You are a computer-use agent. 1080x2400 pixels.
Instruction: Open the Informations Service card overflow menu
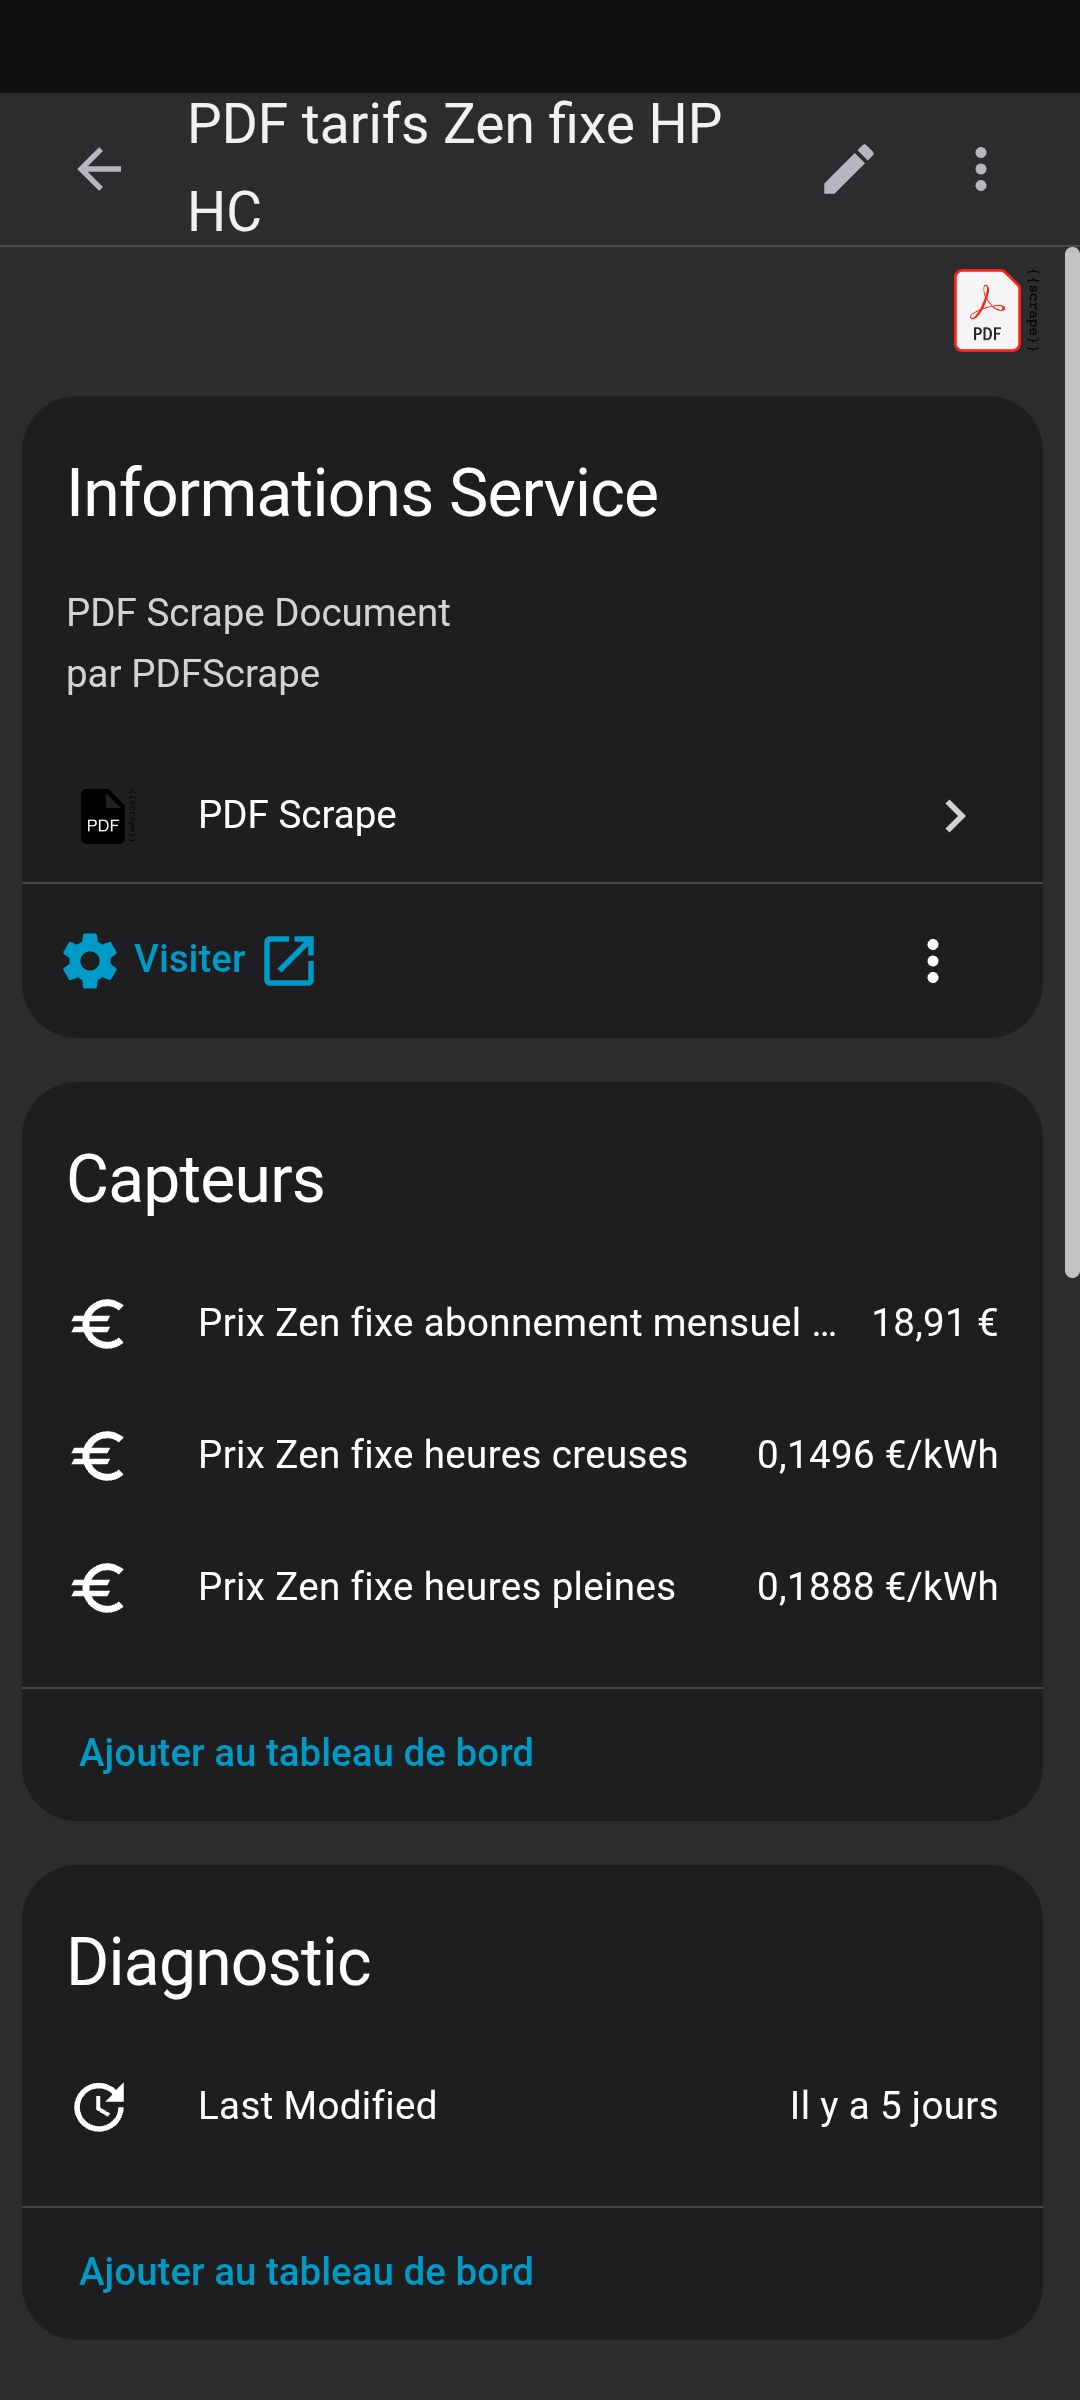[x=933, y=961]
